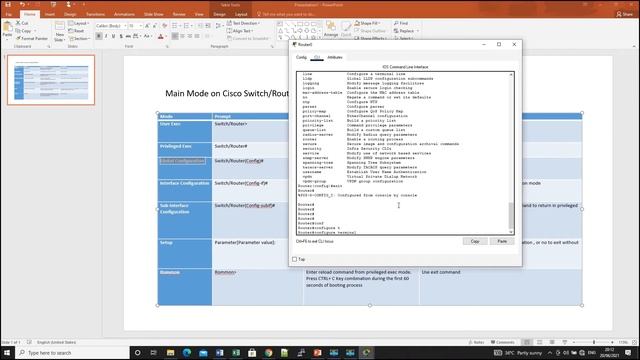The height and width of the screenshot is (360, 640).
Task: Activate Format Painter
Action: coord(32,38)
